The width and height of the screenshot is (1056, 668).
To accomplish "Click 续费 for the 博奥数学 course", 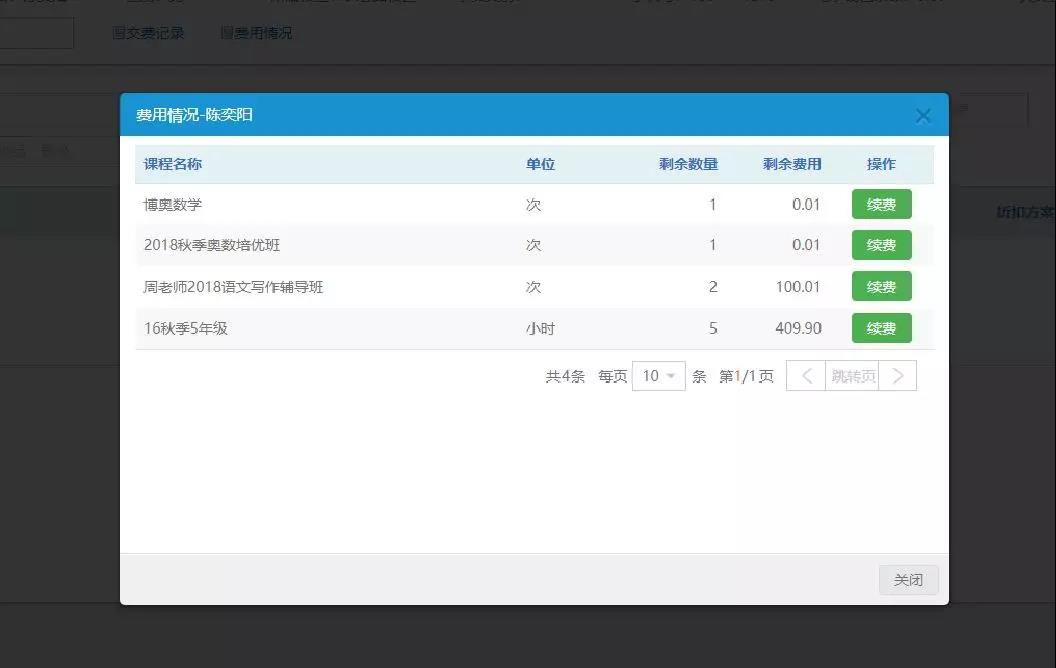I will pyautogui.click(x=881, y=204).
